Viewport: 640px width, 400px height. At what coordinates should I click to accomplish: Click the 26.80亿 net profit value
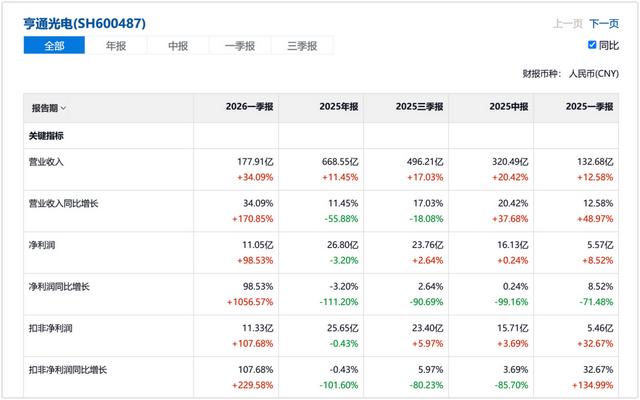(342, 245)
